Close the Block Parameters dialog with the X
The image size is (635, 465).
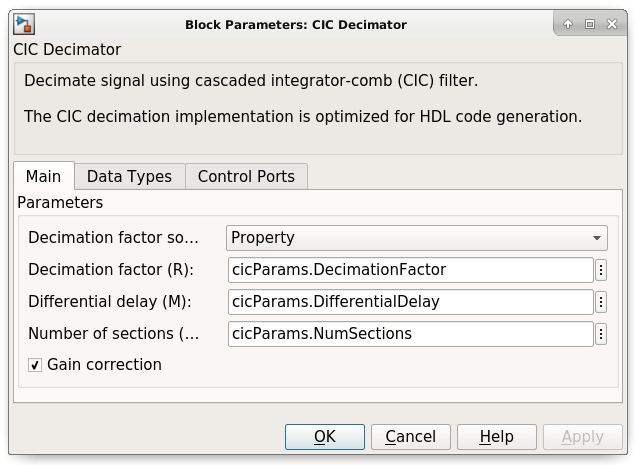pos(612,24)
